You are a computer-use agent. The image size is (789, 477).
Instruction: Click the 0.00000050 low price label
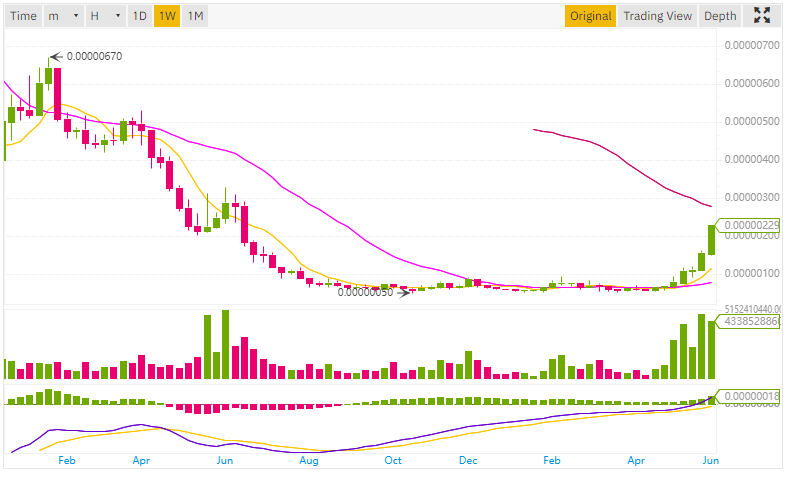[x=365, y=292]
